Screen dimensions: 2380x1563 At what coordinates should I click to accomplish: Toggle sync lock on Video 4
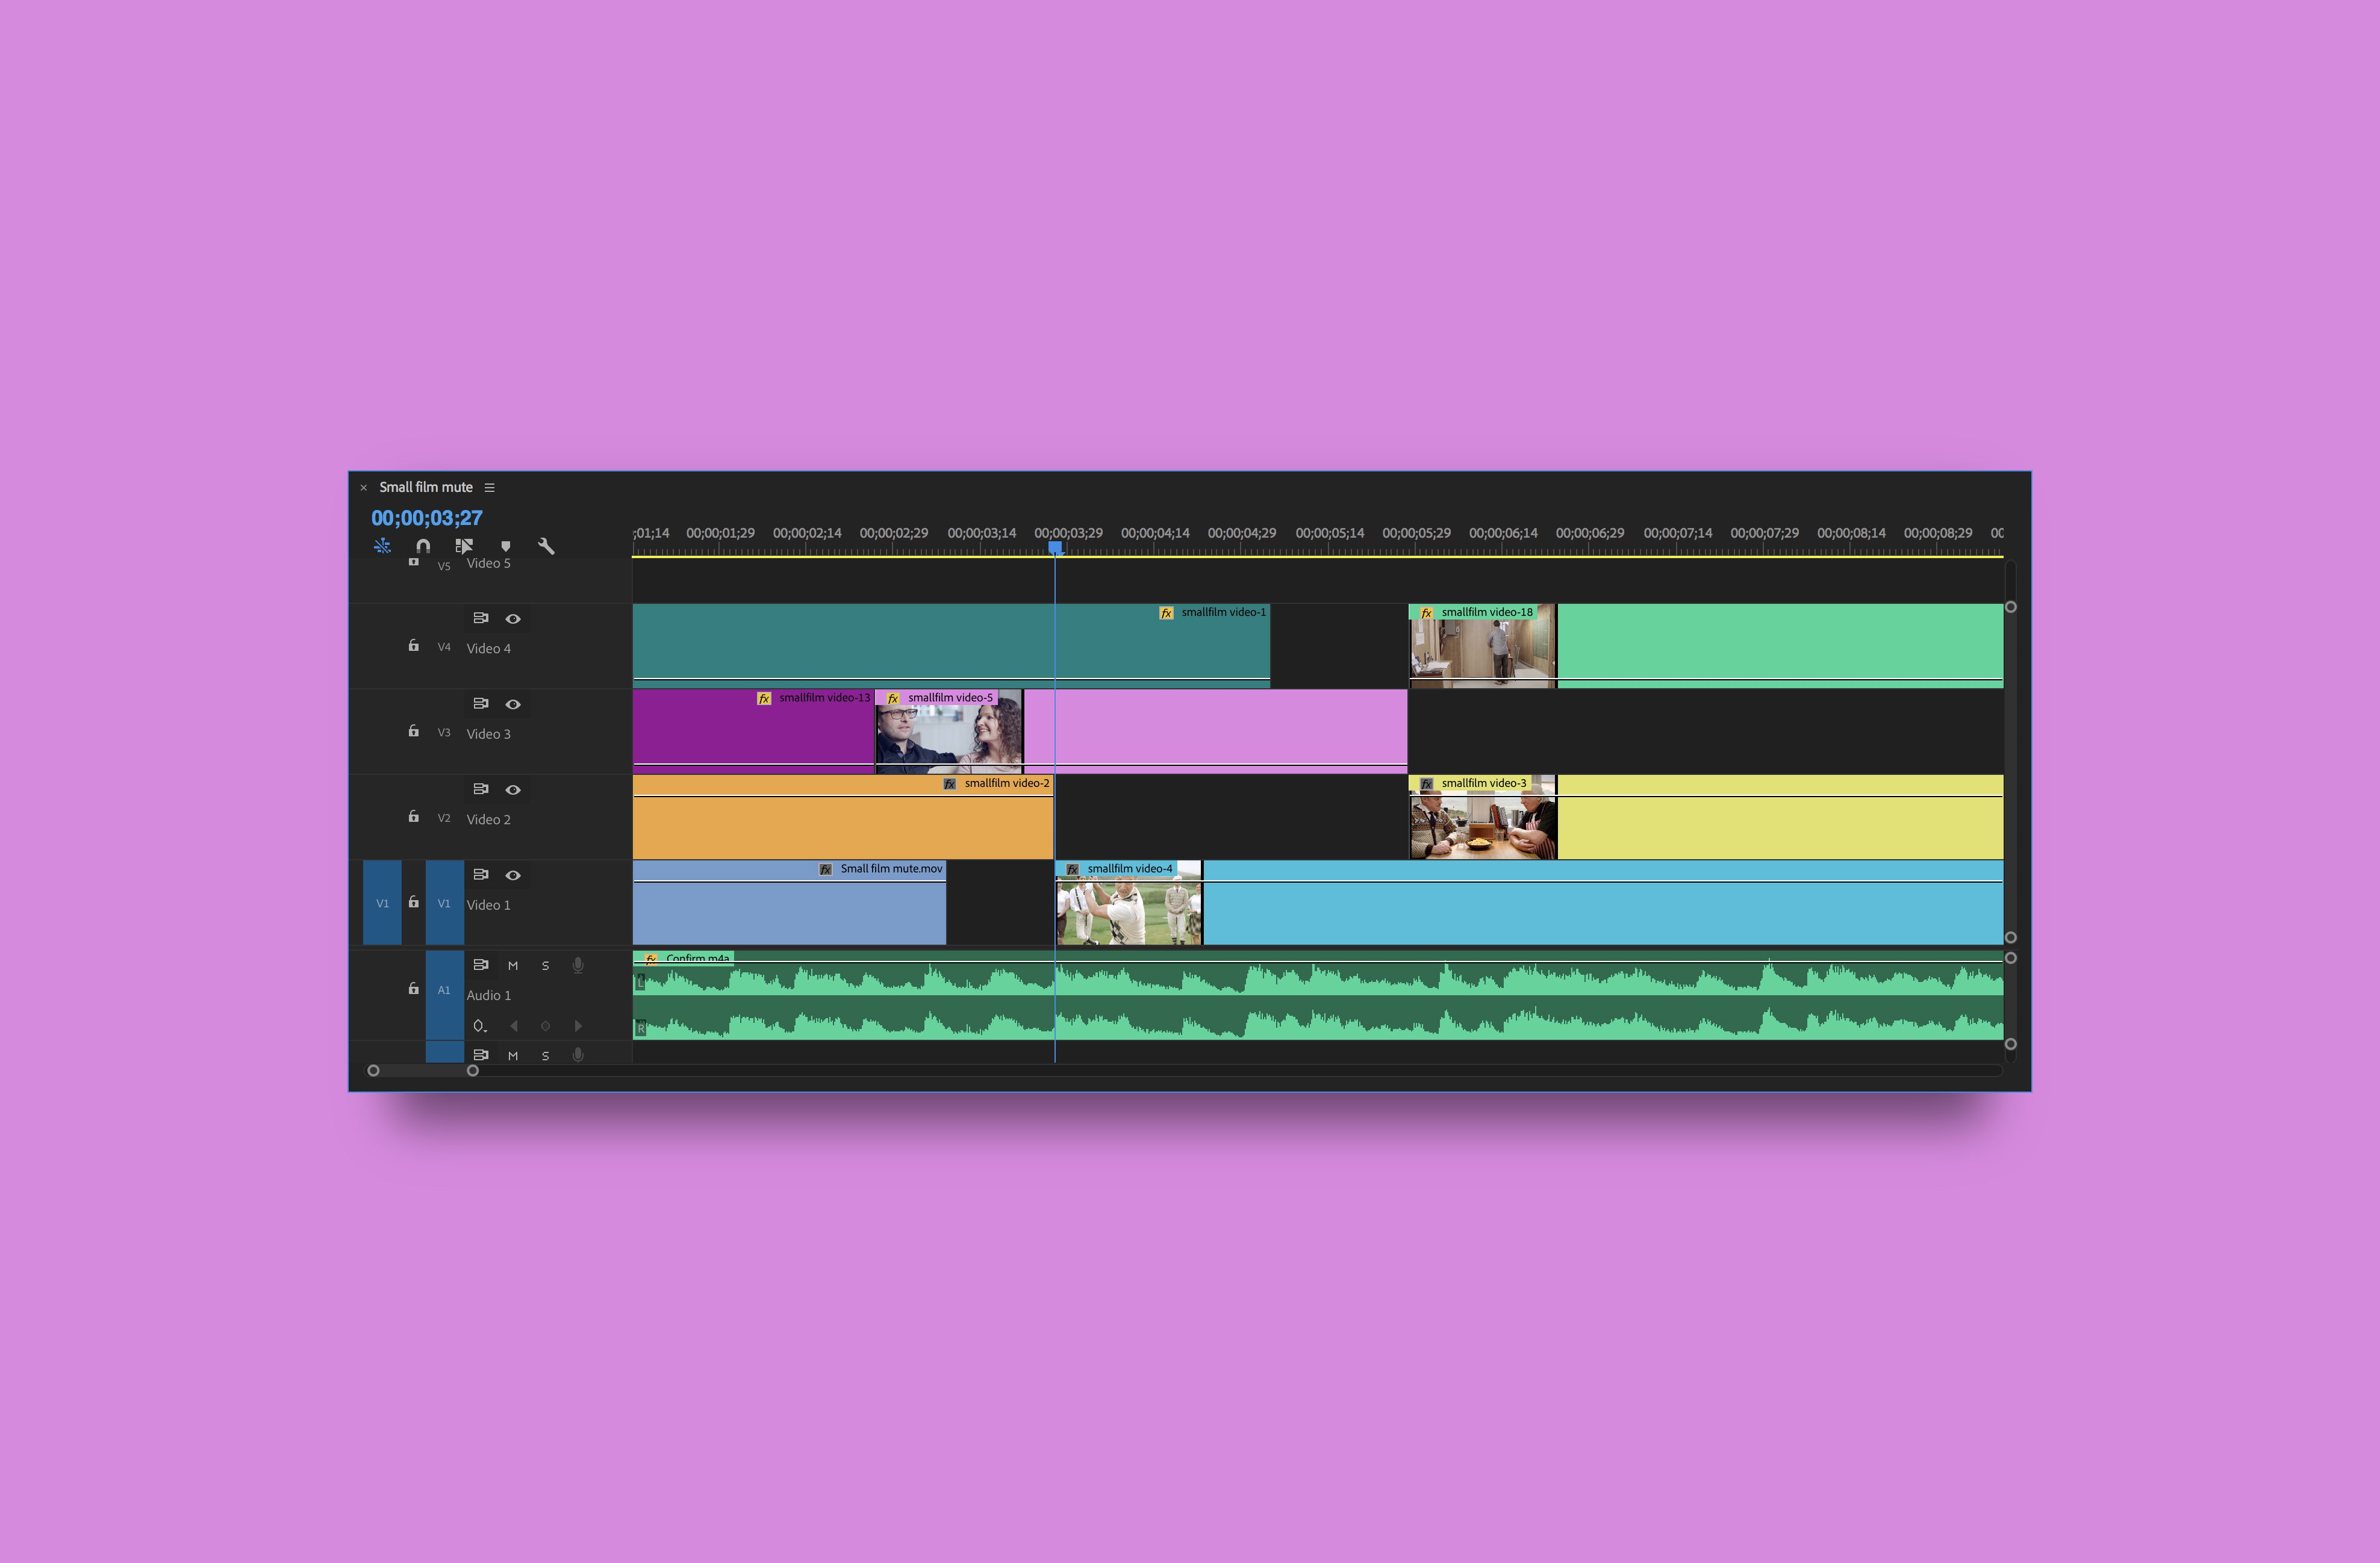coord(481,618)
